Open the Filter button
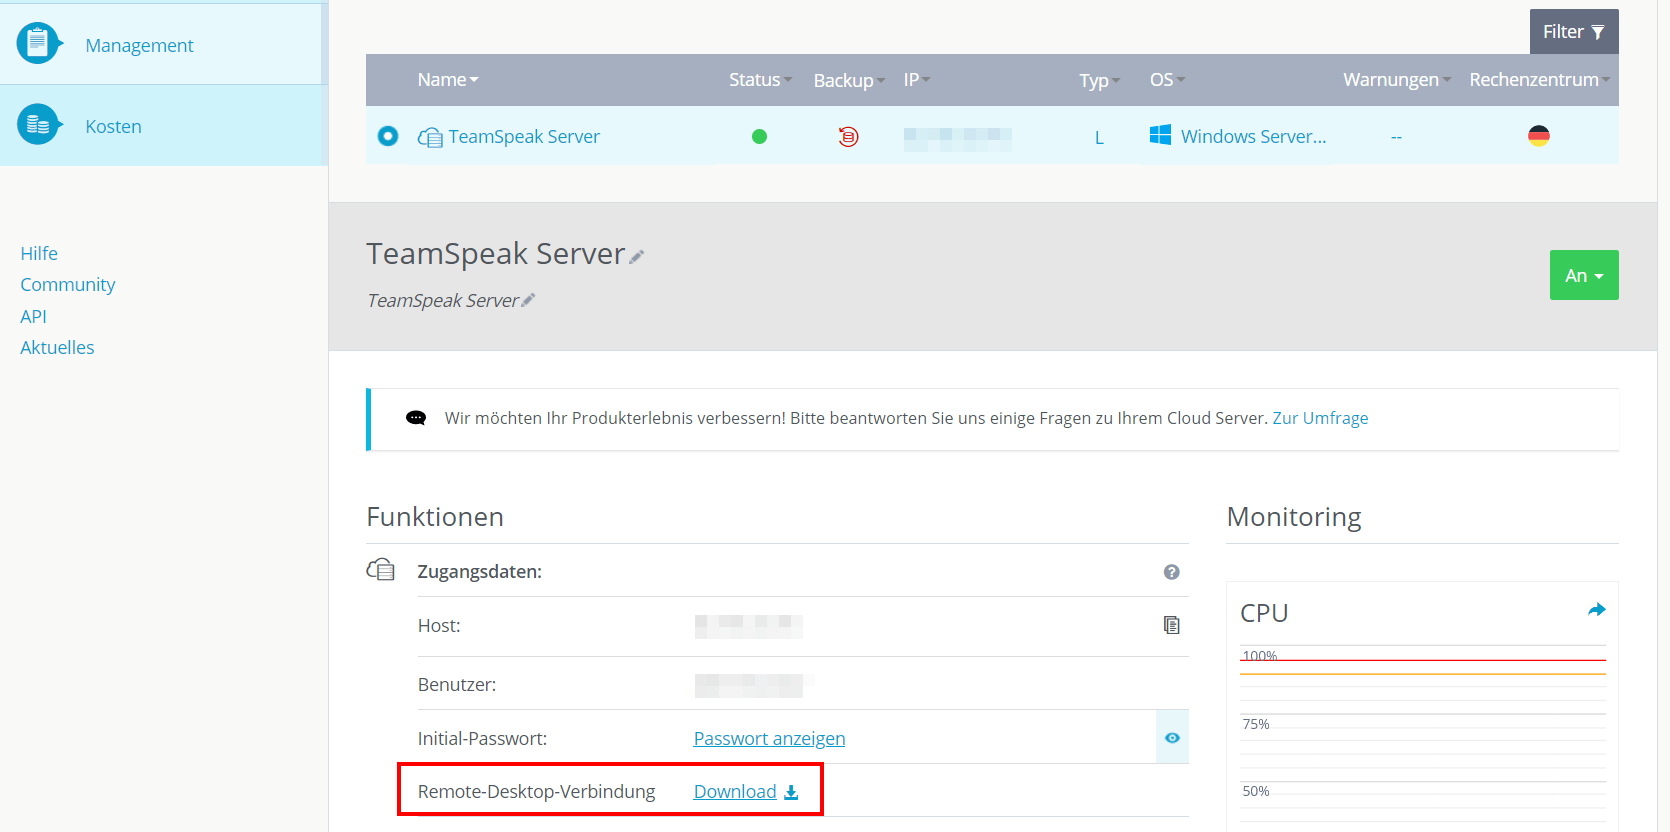The height and width of the screenshot is (832, 1670). coord(1574,32)
